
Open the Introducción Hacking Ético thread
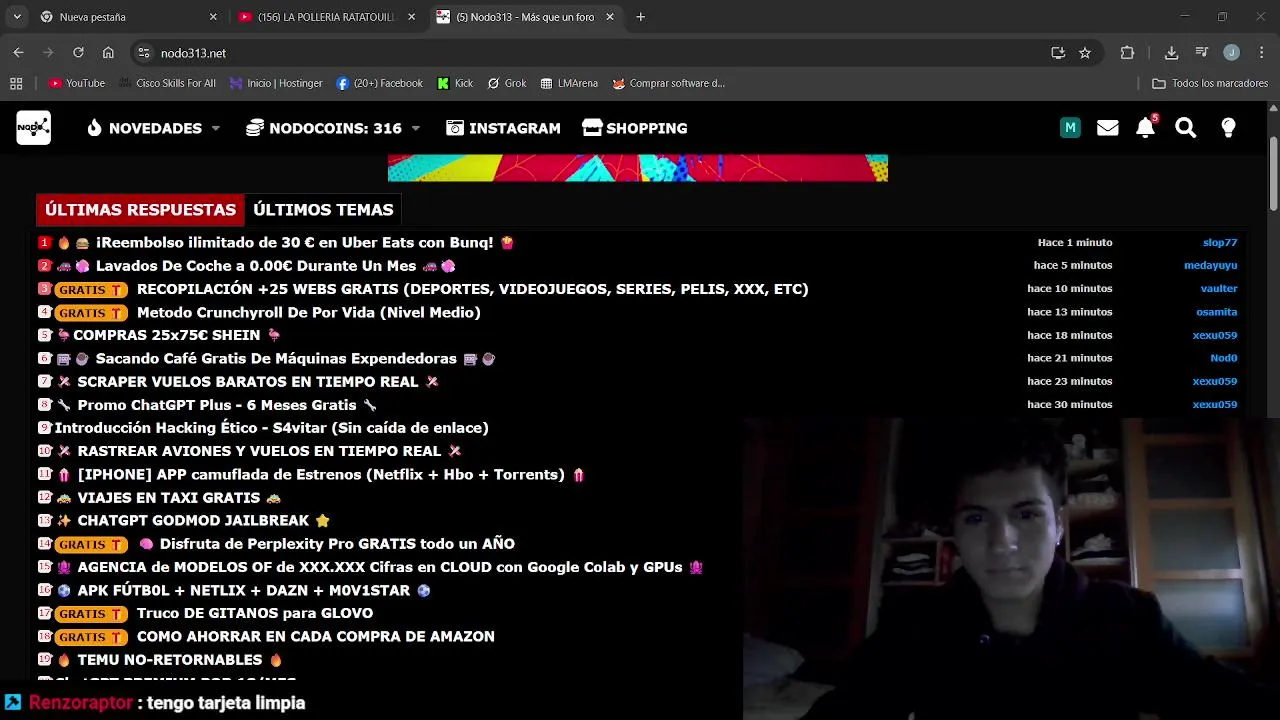(271, 428)
